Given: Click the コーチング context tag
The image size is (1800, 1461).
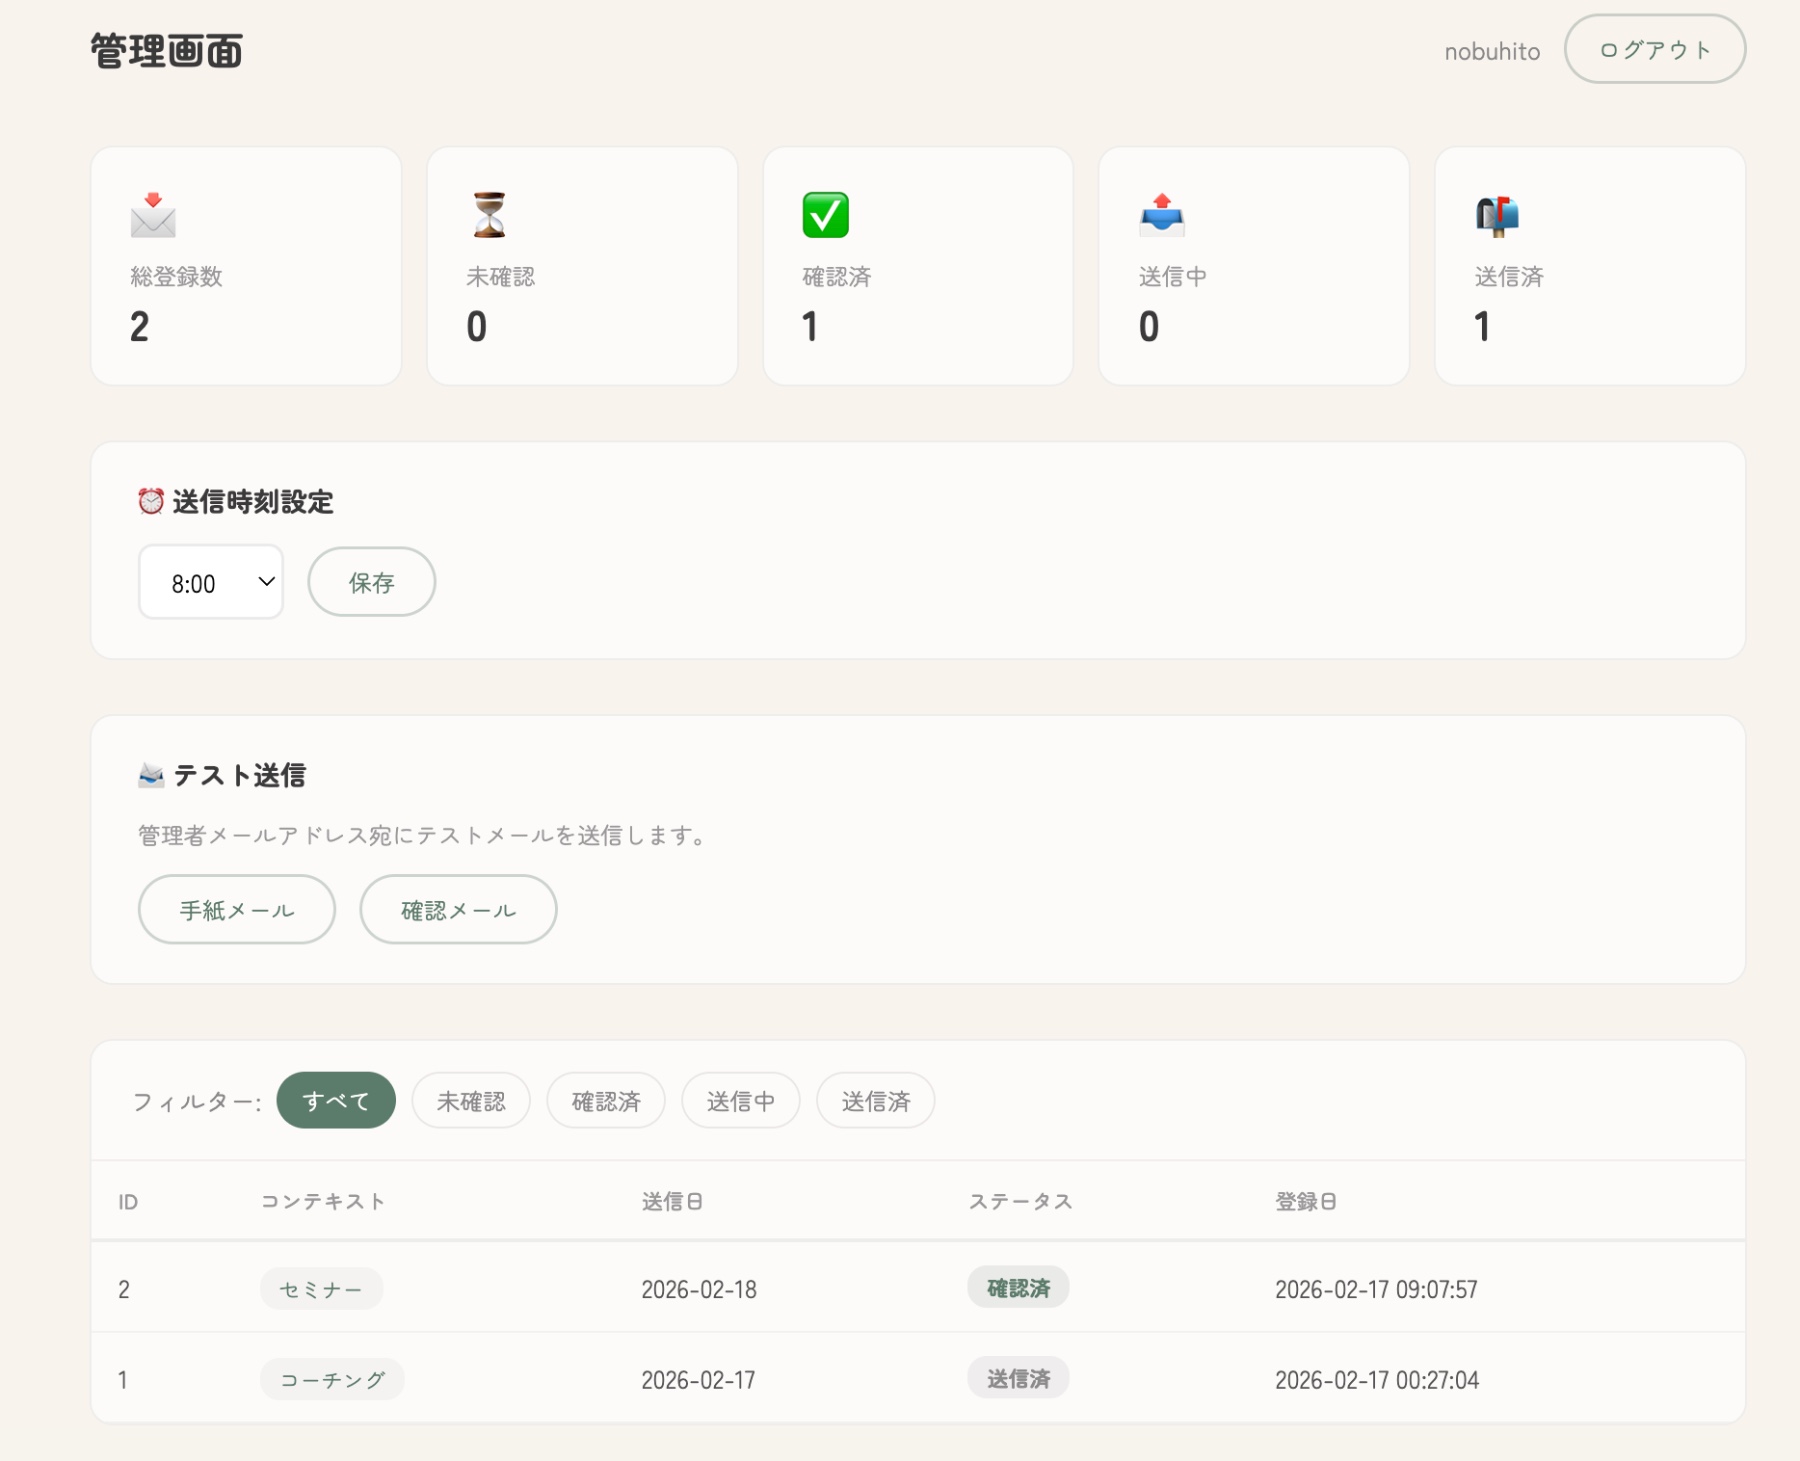Looking at the screenshot, I should tap(332, 1380).
